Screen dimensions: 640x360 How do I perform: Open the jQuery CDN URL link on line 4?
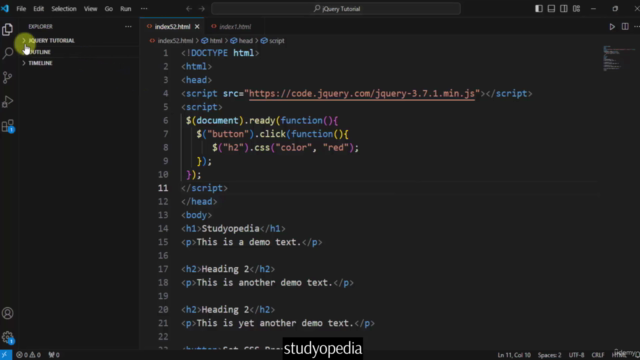pos(362,93)
